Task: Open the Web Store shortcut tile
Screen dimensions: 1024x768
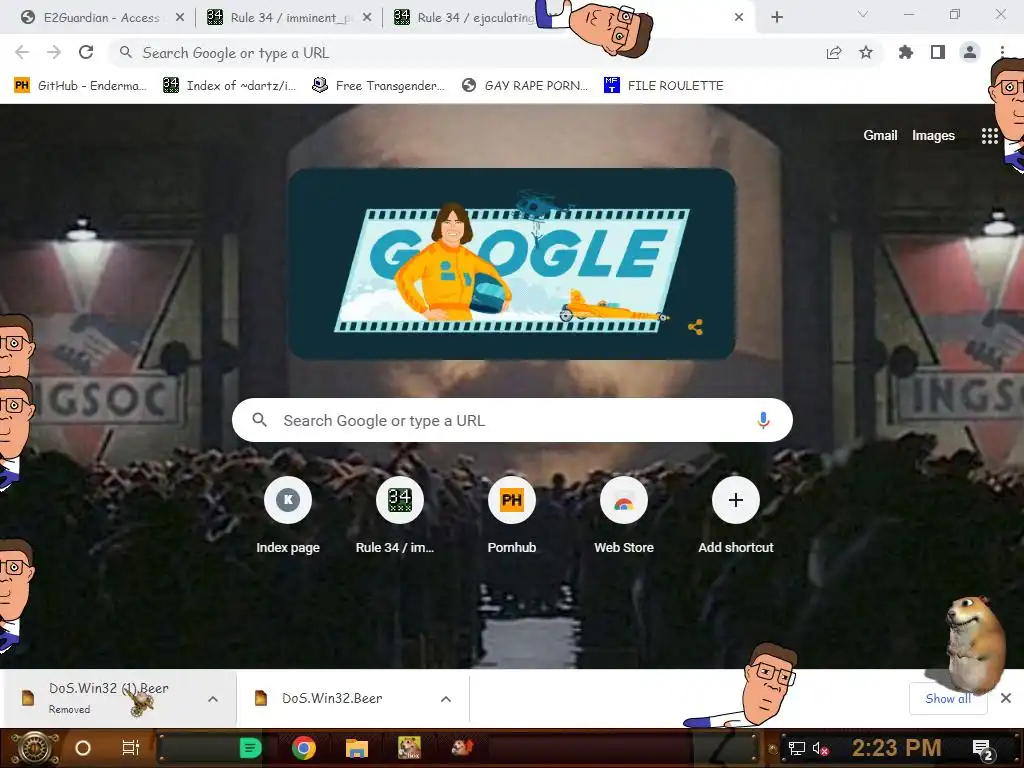Action: pos(624,516)
